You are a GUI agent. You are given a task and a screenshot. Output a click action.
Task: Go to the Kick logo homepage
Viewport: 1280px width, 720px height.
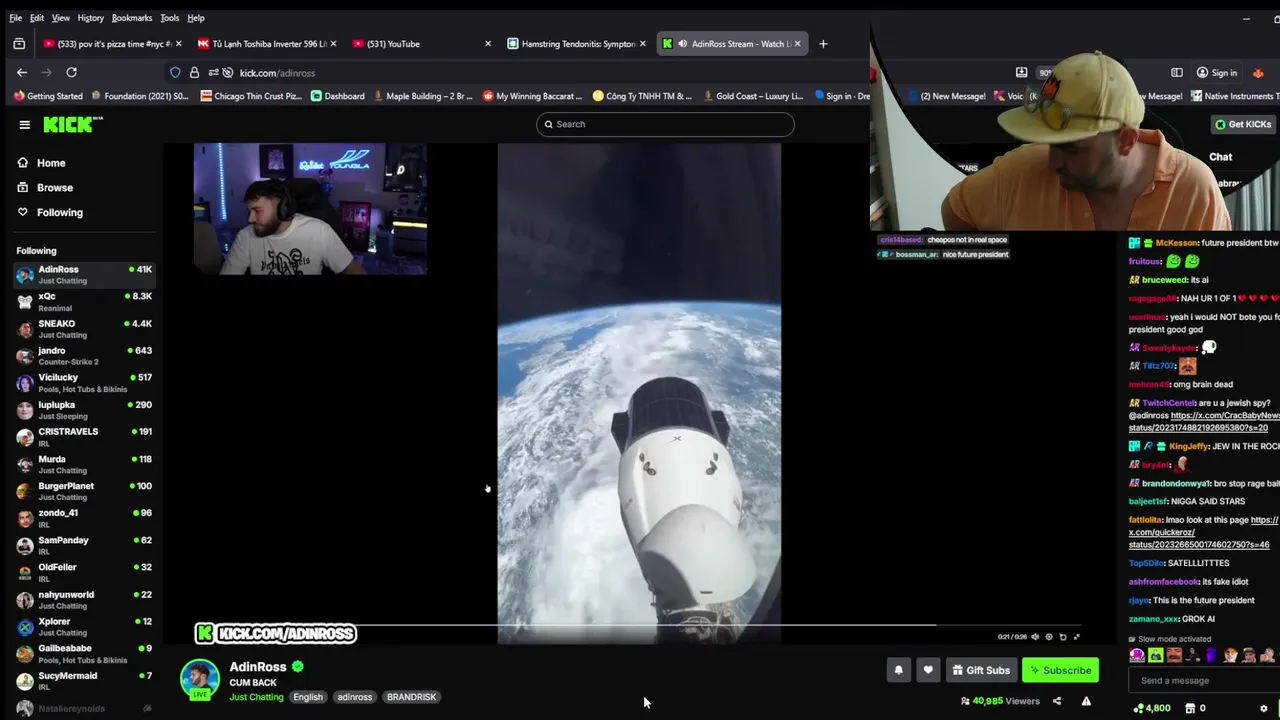(x=73, y=124)
